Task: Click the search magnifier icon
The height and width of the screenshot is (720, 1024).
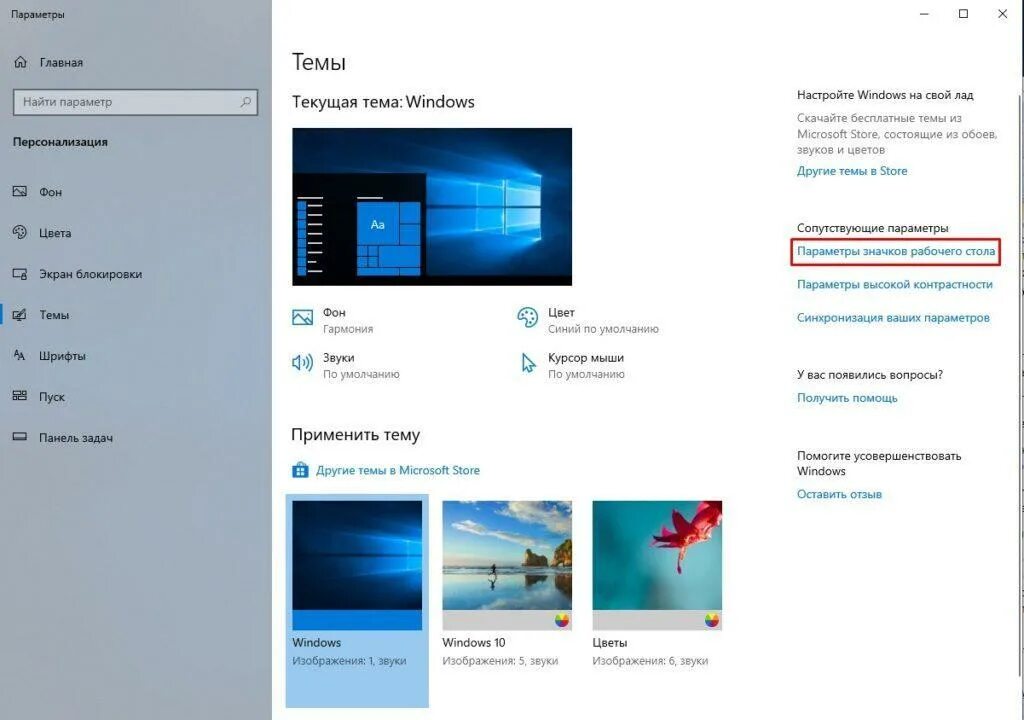Action: [246, 102]
